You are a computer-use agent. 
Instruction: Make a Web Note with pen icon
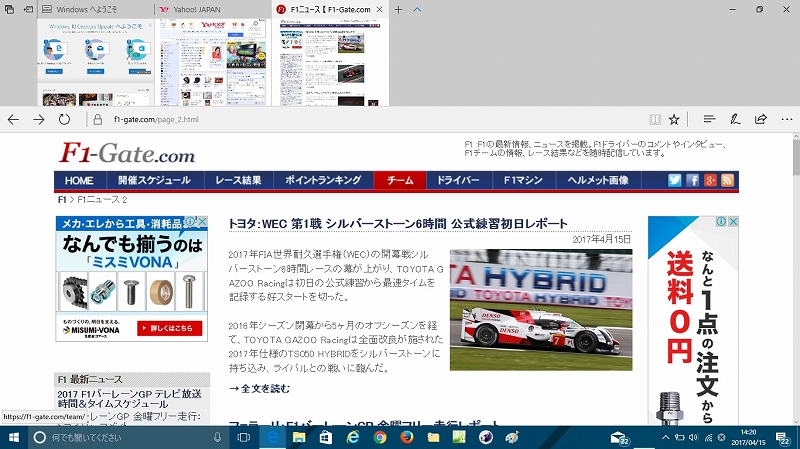coord(735,119)
